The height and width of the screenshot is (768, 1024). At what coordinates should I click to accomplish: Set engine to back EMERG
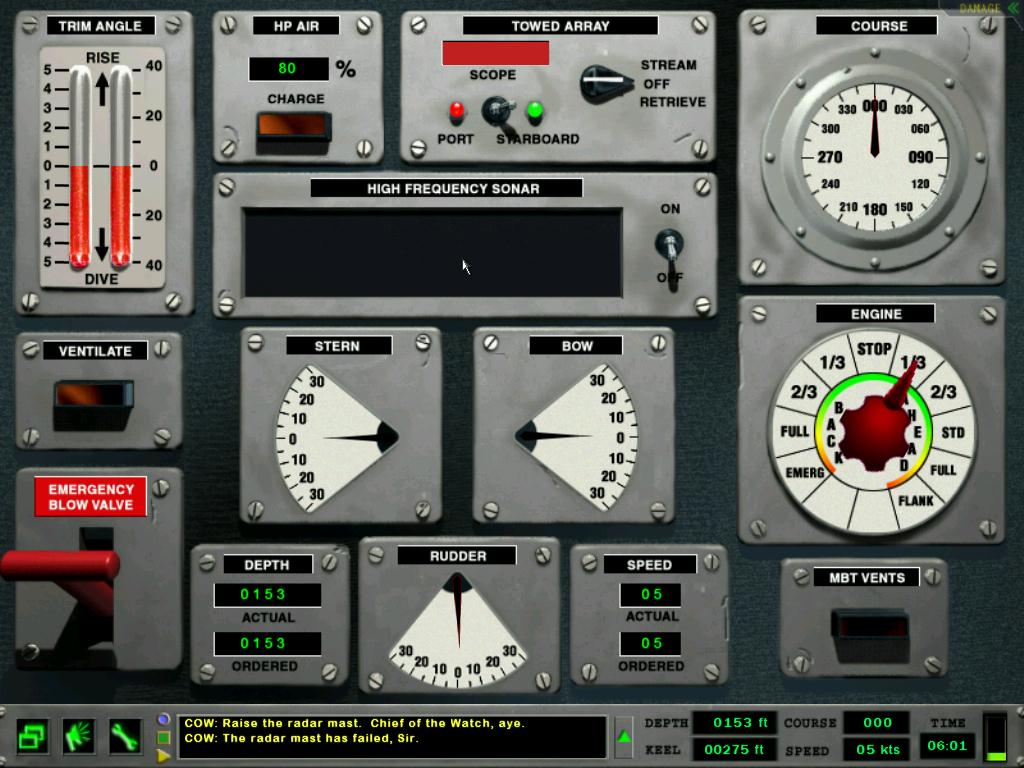[x=805, y=472]
